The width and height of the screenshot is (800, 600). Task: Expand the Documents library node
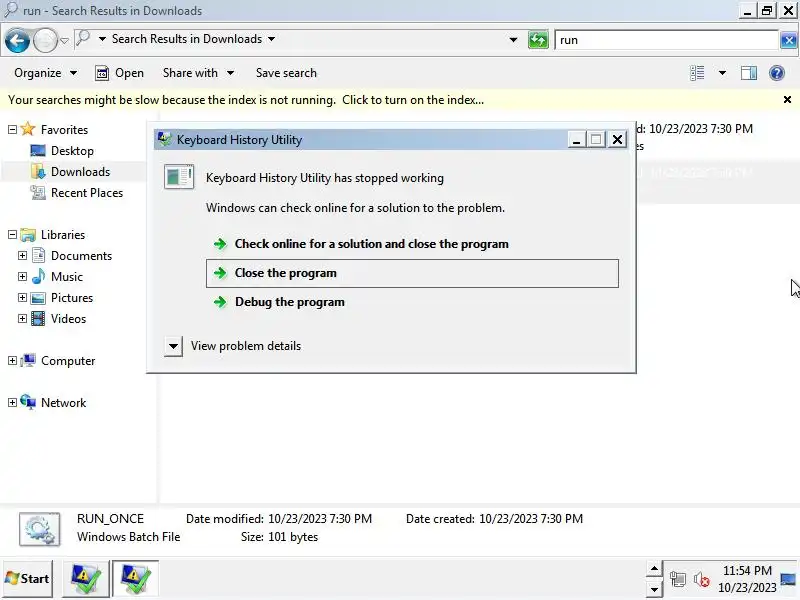[22, 256]
